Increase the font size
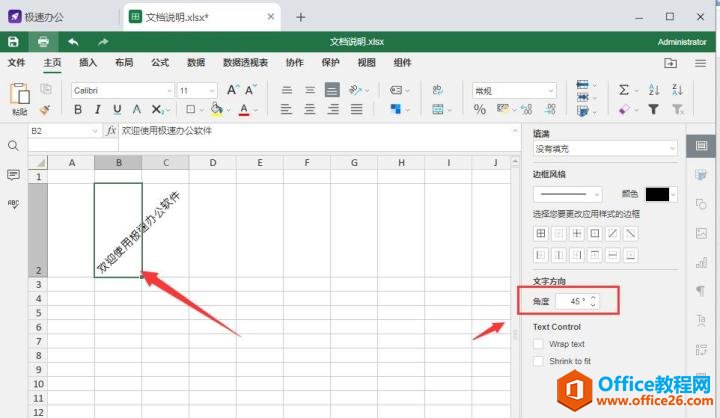 (x=232, y=90)
